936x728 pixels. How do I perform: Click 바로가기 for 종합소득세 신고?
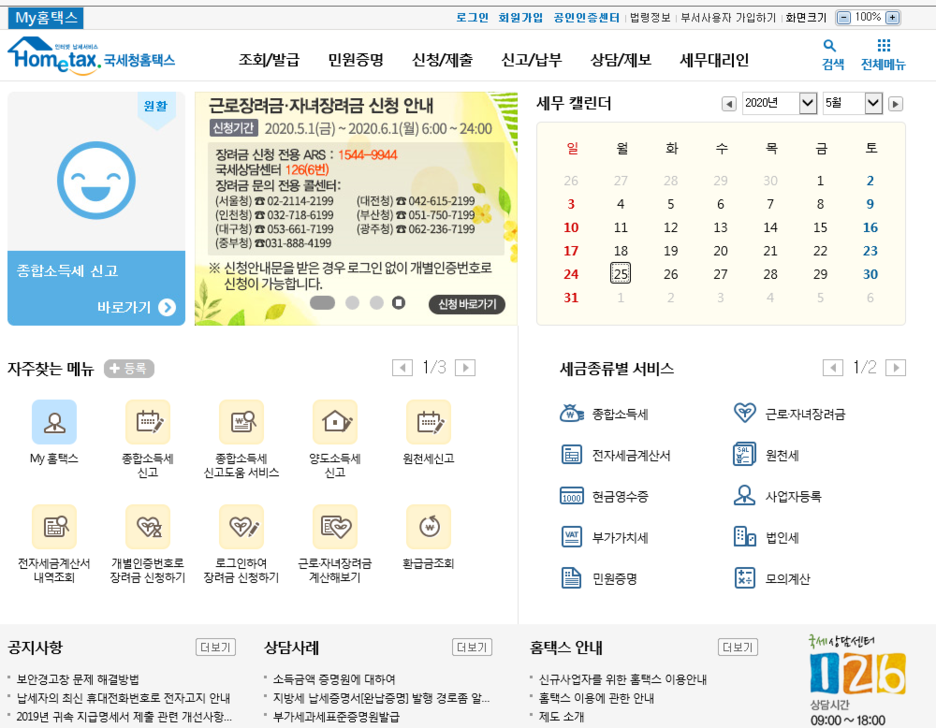point(136,307)
